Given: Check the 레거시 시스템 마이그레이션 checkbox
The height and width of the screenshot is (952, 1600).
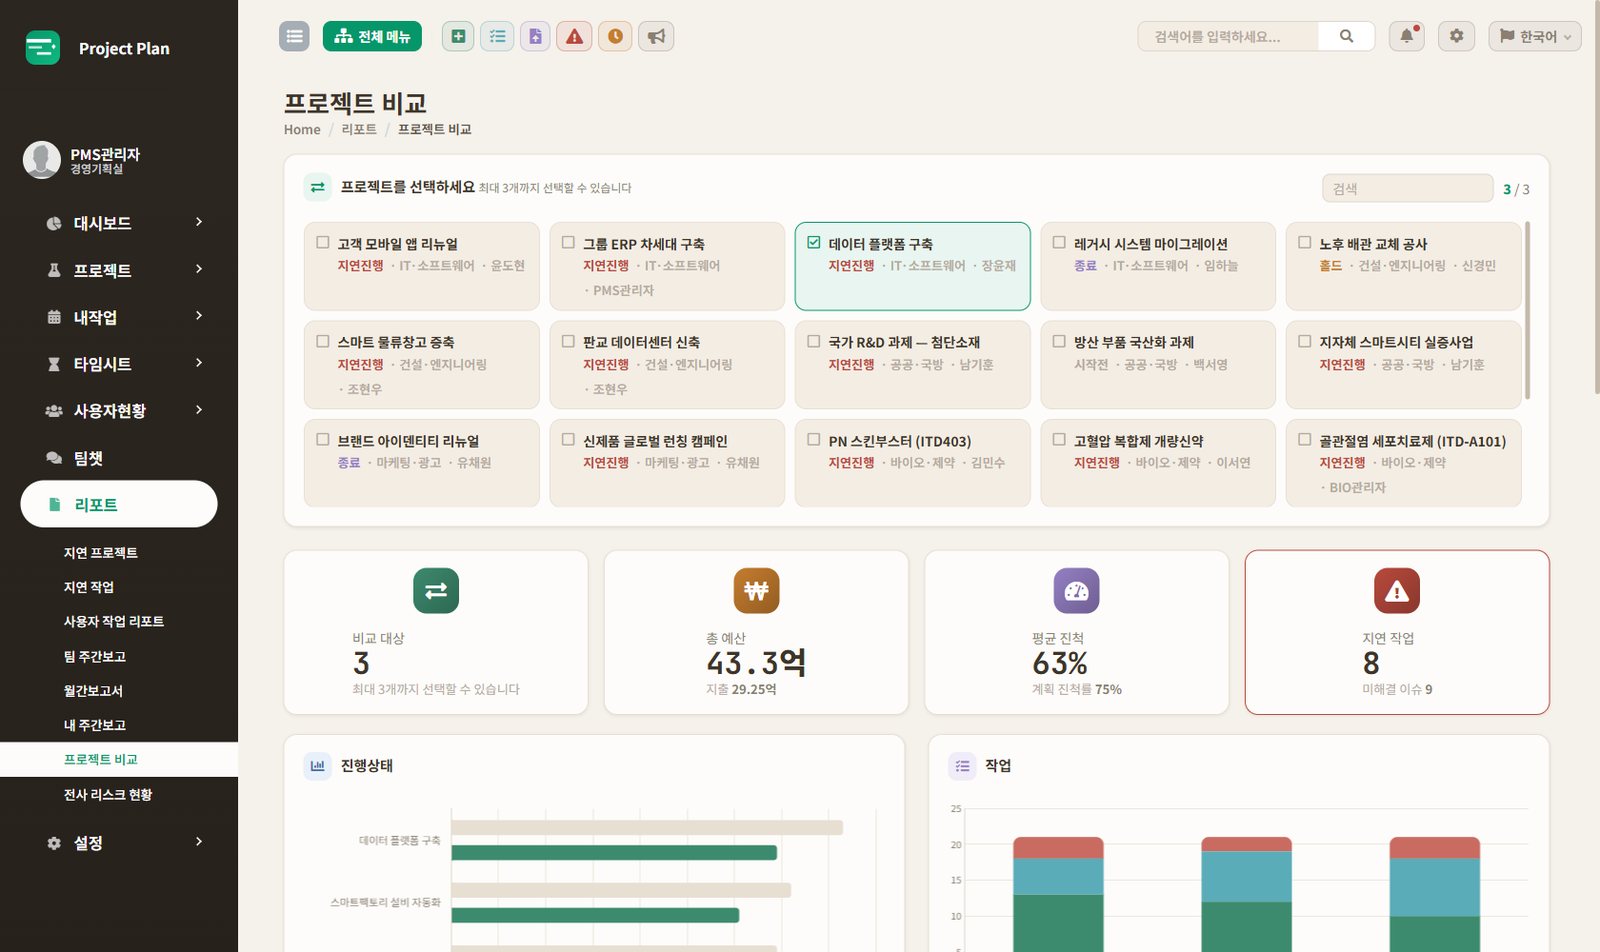Looking at the screenshot, I should (x=1059, y=242).
